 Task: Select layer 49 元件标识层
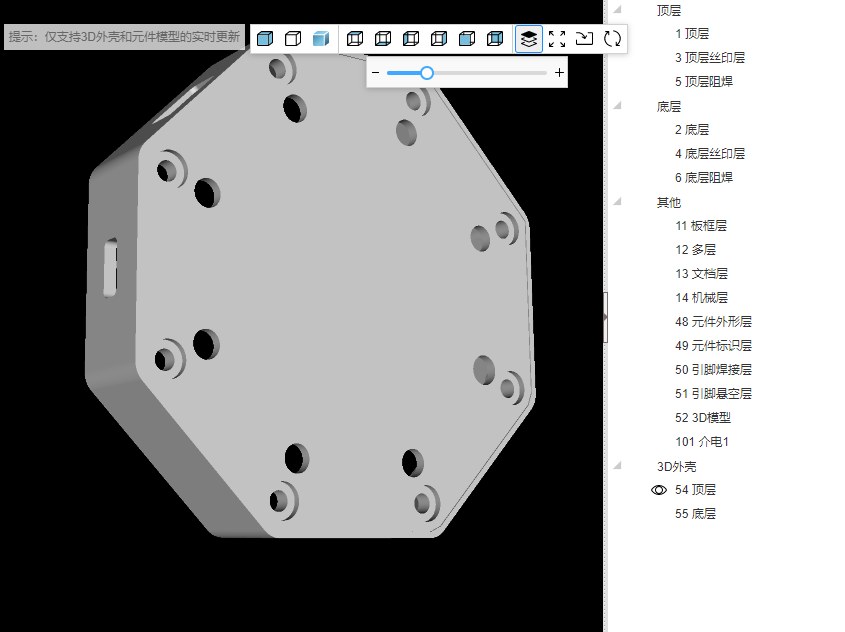[713, 346]
